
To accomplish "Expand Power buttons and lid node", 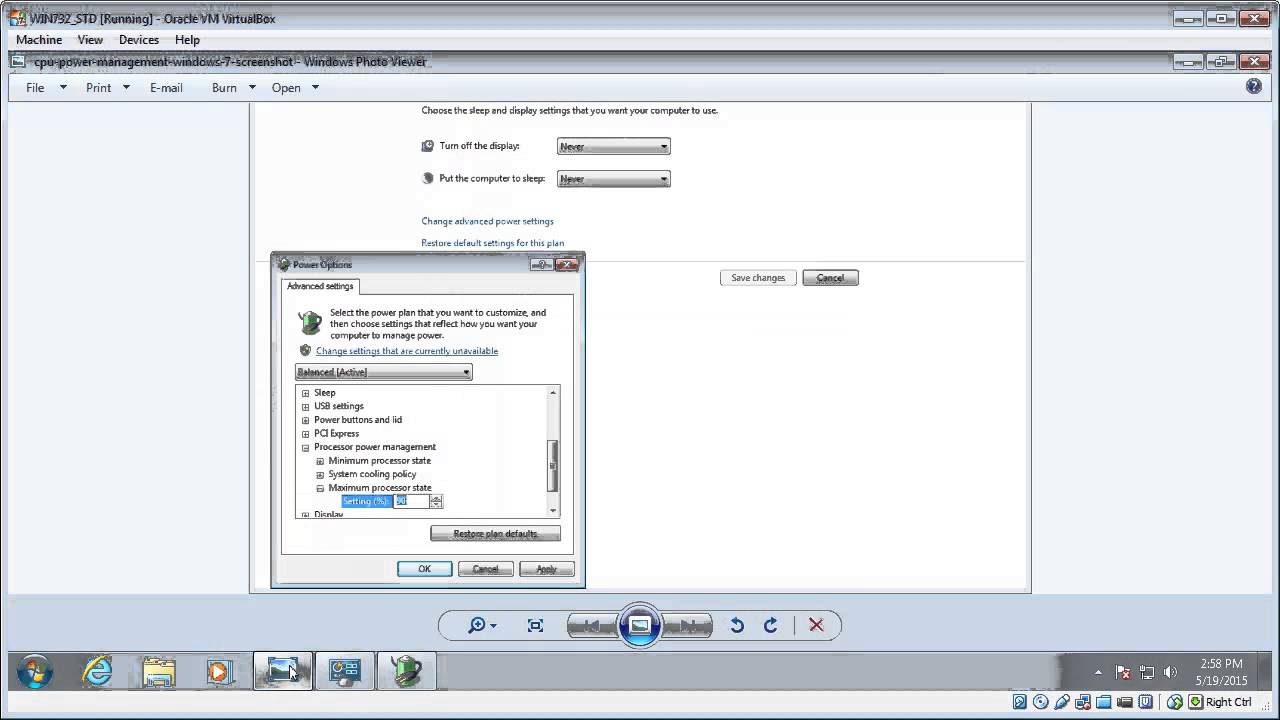I will (306, 420).
